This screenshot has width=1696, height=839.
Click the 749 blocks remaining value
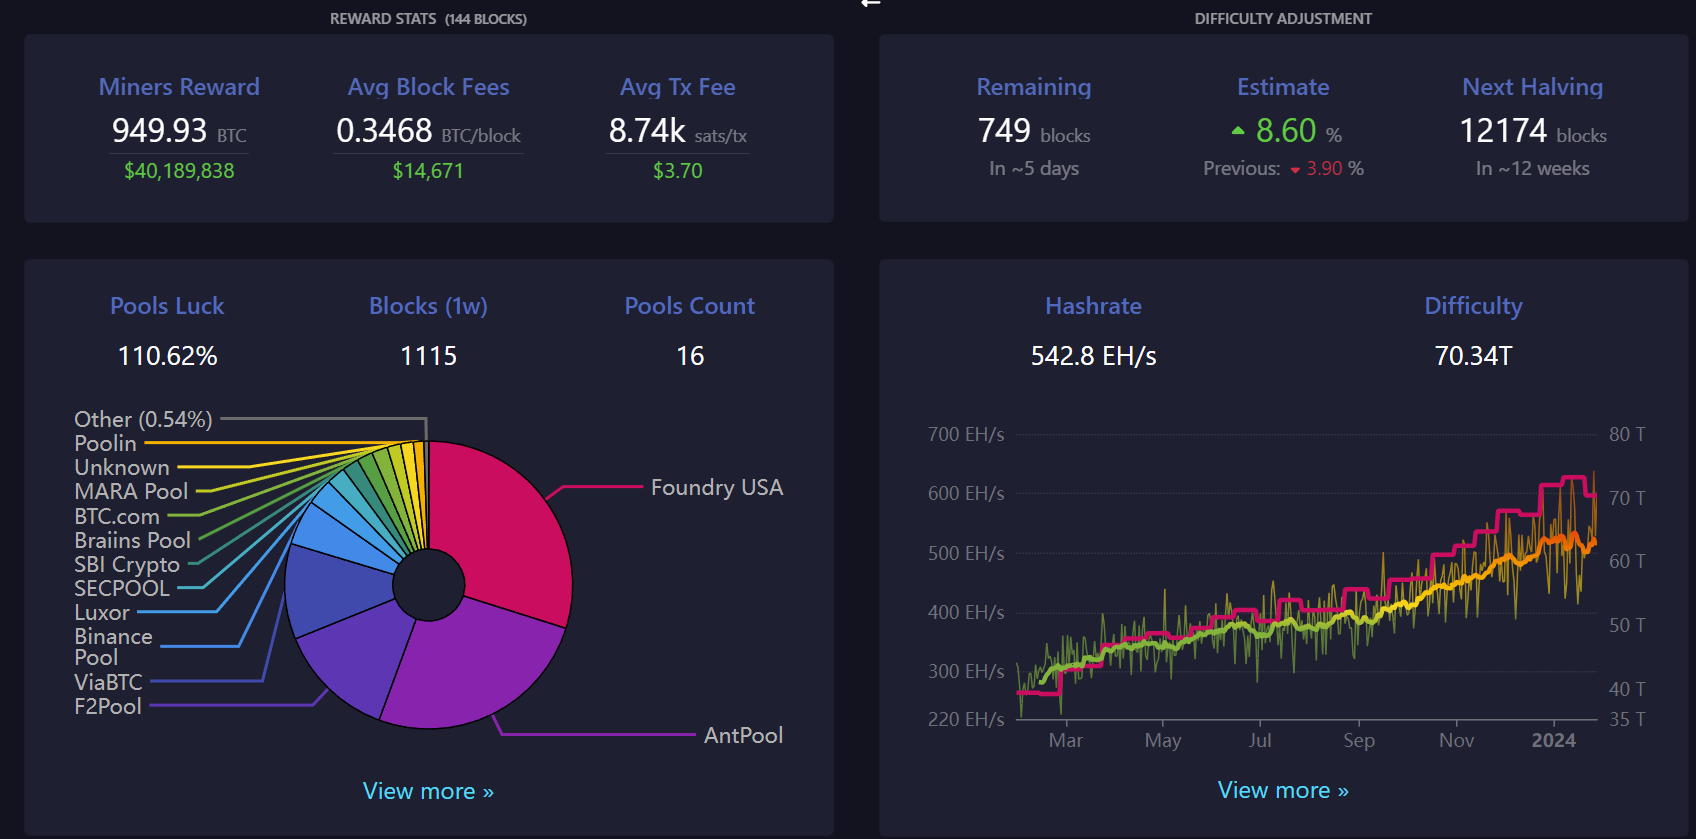[x=1034, y=131]
